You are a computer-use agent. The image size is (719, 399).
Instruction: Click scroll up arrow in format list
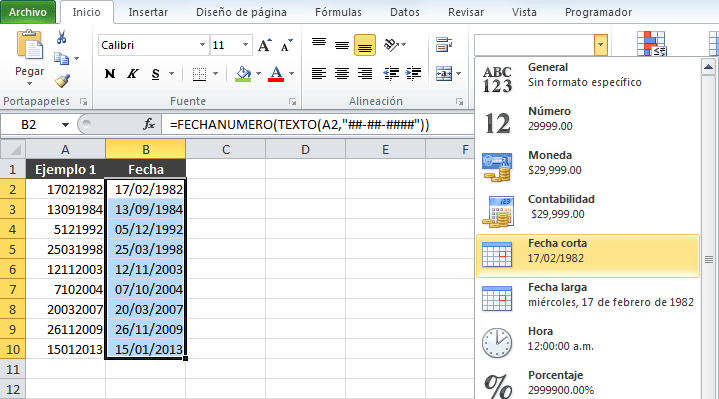click(x=708, y=67)
